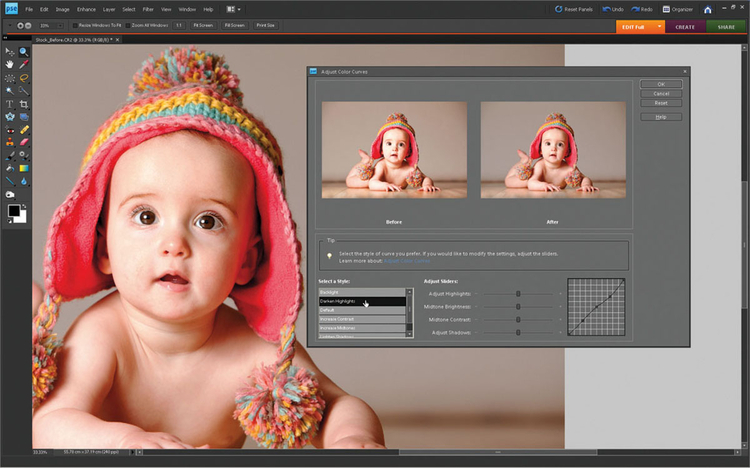The image size is (750, 468).
Task: Select the Crop tool
Action: (23, 104)
